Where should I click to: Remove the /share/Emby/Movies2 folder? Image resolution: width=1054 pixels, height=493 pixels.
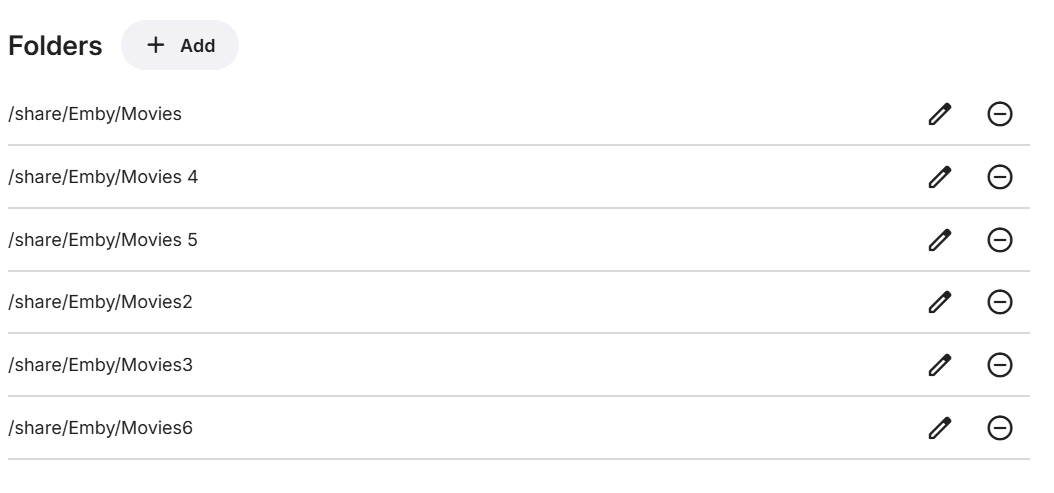click(999, 302)
